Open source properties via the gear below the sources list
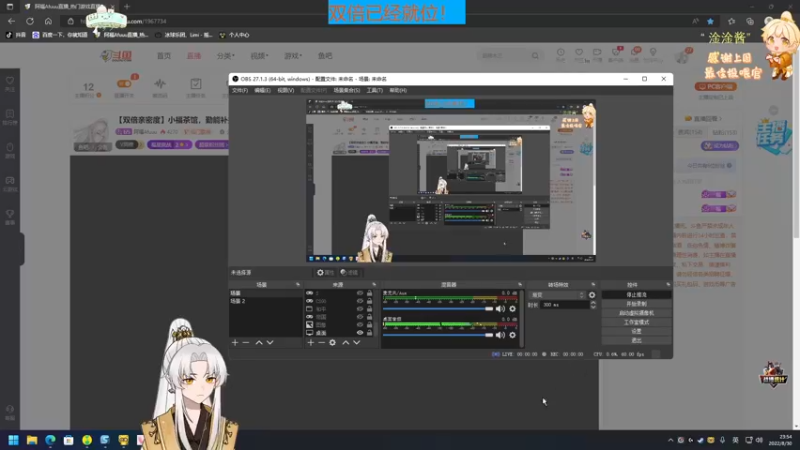This screenshot has height=450, width=800. 333,342
